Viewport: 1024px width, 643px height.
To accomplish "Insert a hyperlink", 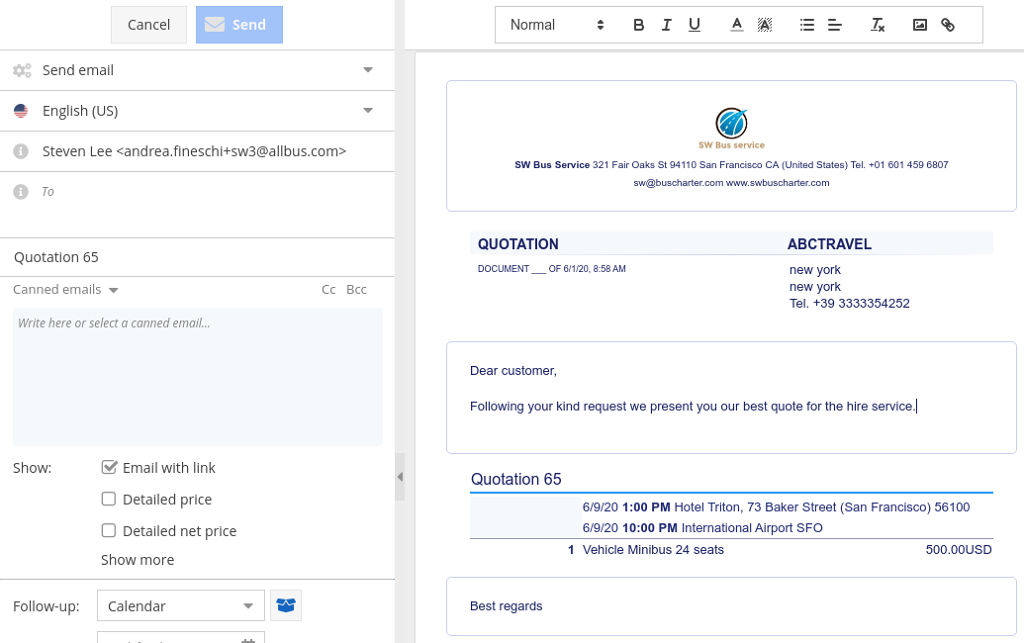I will [948, 25].
